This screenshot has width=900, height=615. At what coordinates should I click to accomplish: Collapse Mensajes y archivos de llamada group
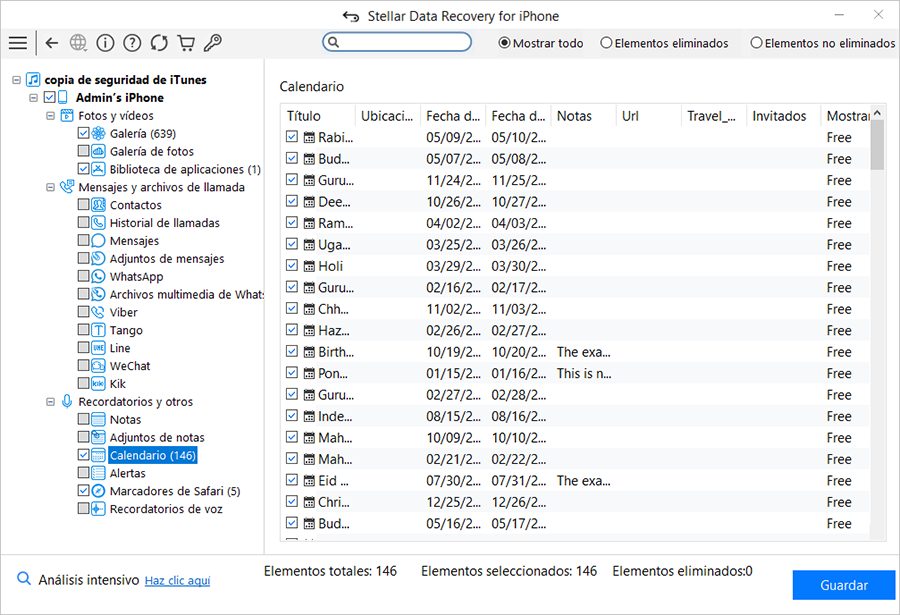pos(51,187)
